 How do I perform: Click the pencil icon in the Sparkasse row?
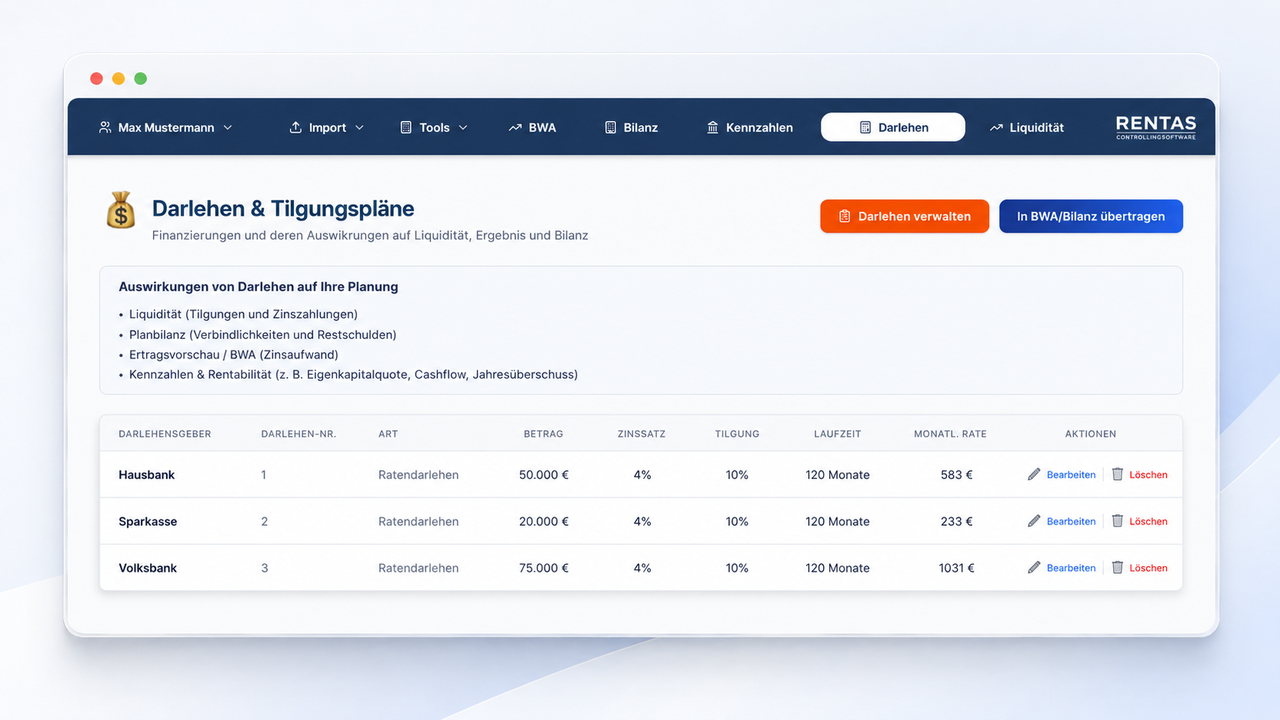click(1034, 521)
